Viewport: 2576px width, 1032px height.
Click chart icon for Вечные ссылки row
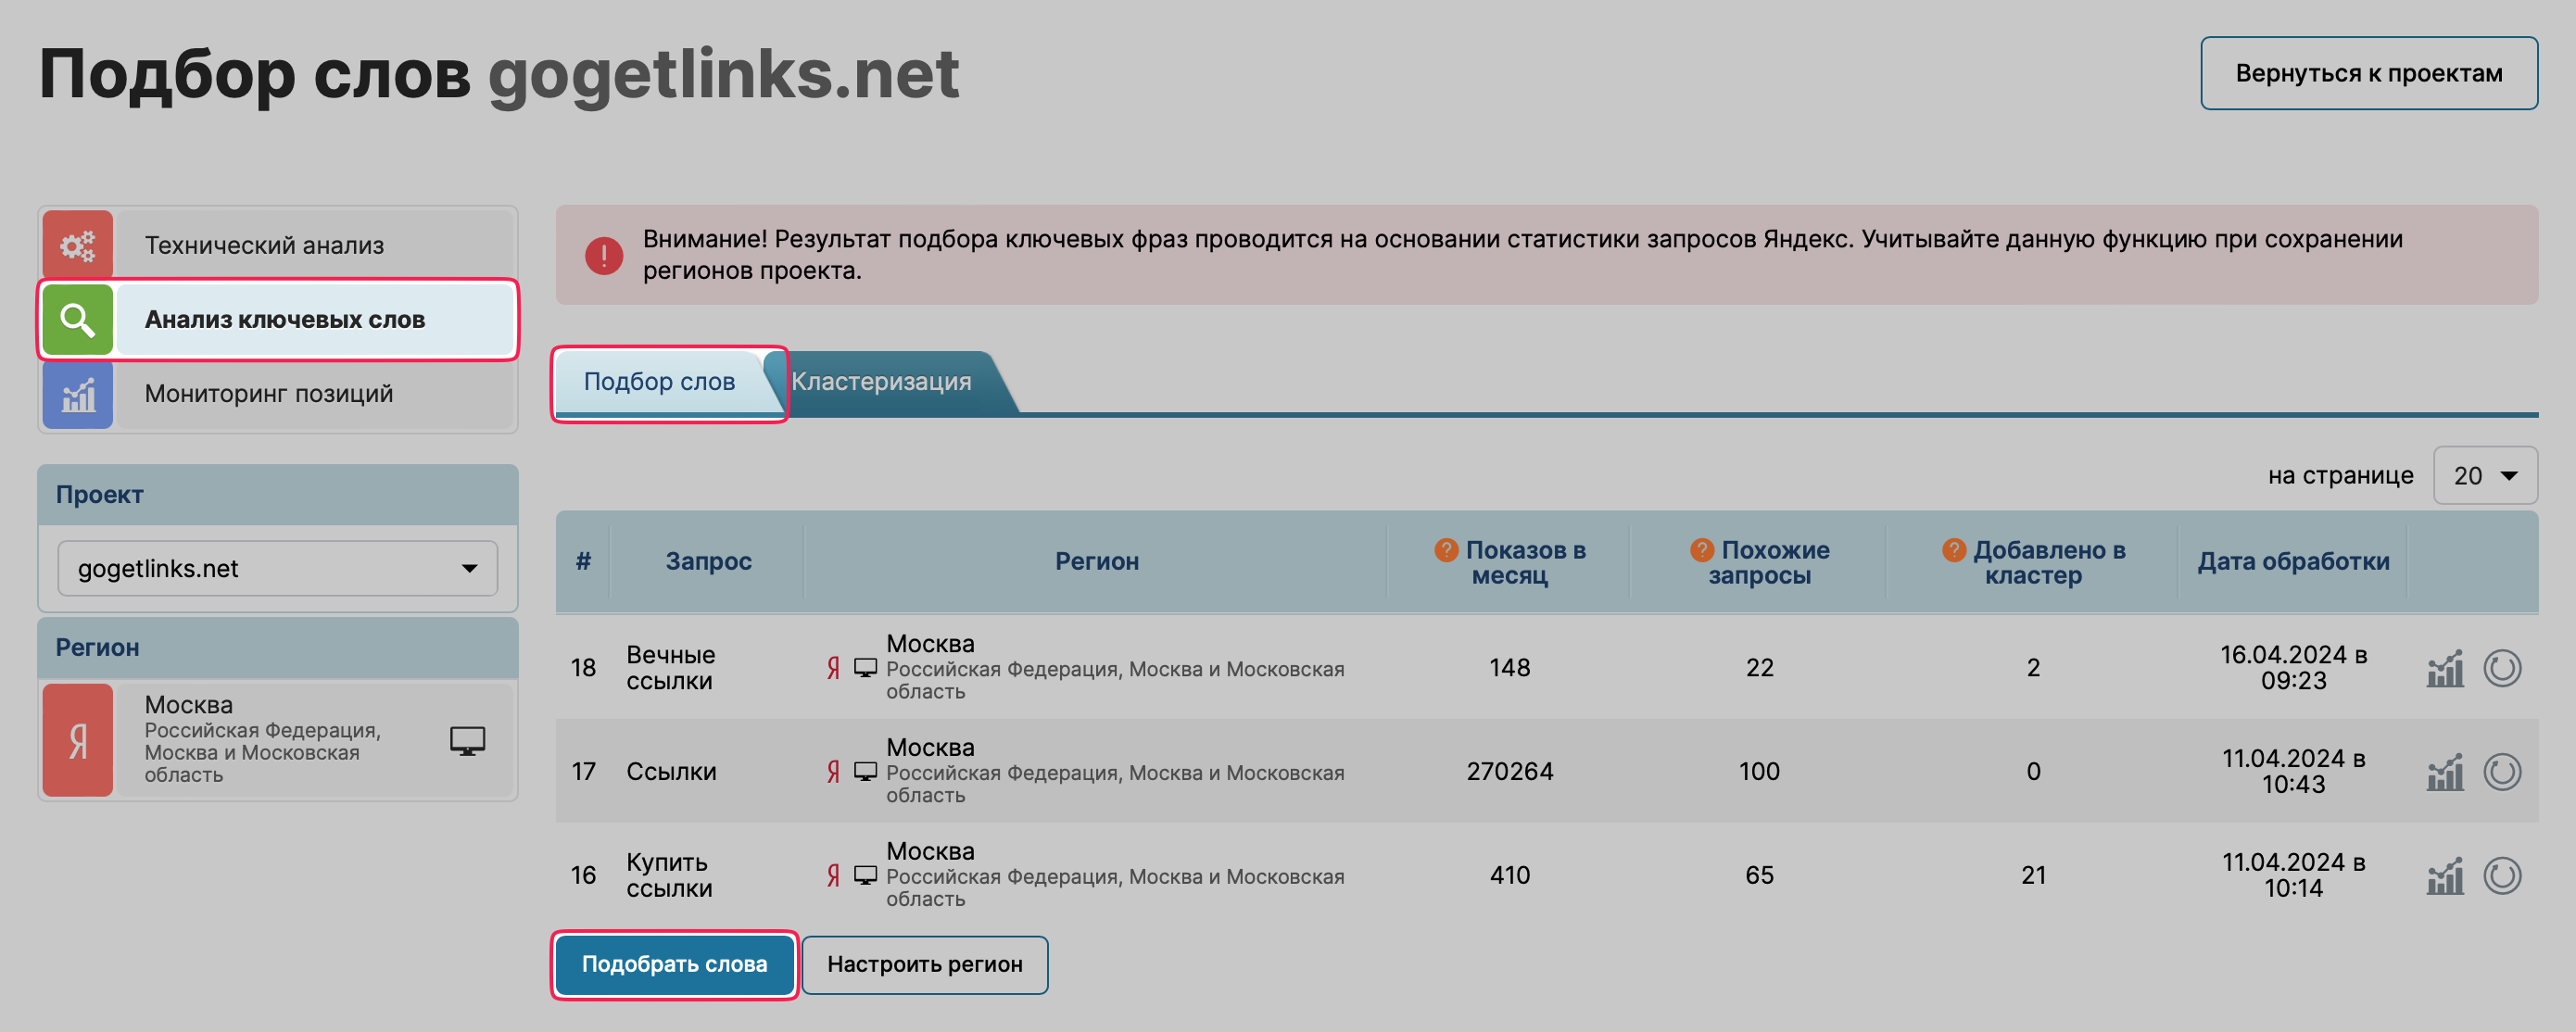point(2444,668)
